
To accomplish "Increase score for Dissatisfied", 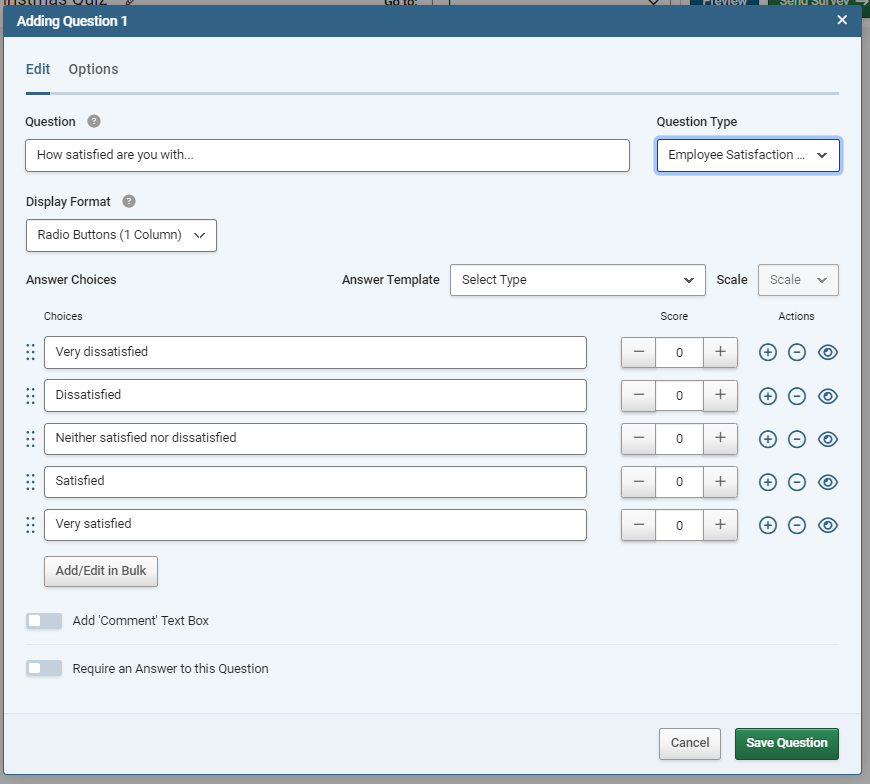I will click(x=720, y=396).
